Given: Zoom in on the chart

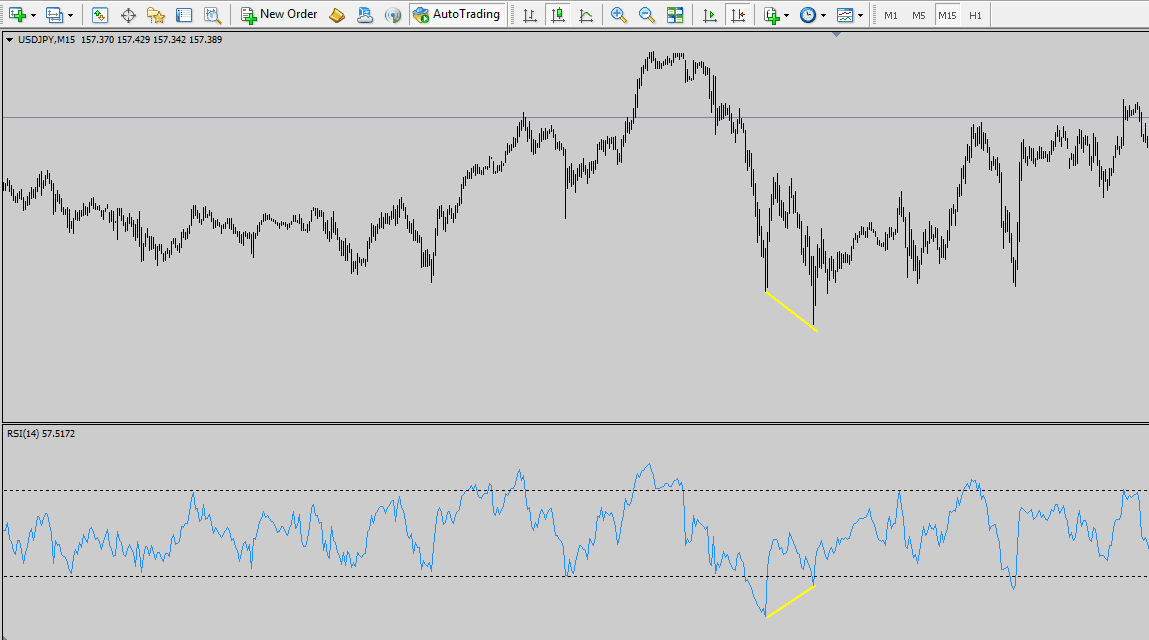Looking at the screenshot, I should pos(619,15).
